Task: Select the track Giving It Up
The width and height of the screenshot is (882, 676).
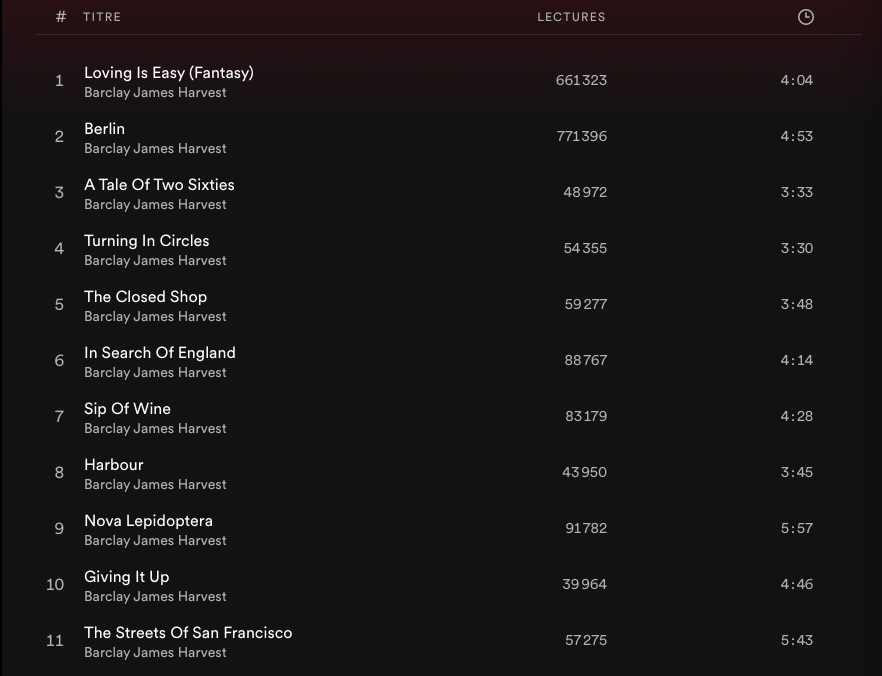Action: (x=127, y=577)
